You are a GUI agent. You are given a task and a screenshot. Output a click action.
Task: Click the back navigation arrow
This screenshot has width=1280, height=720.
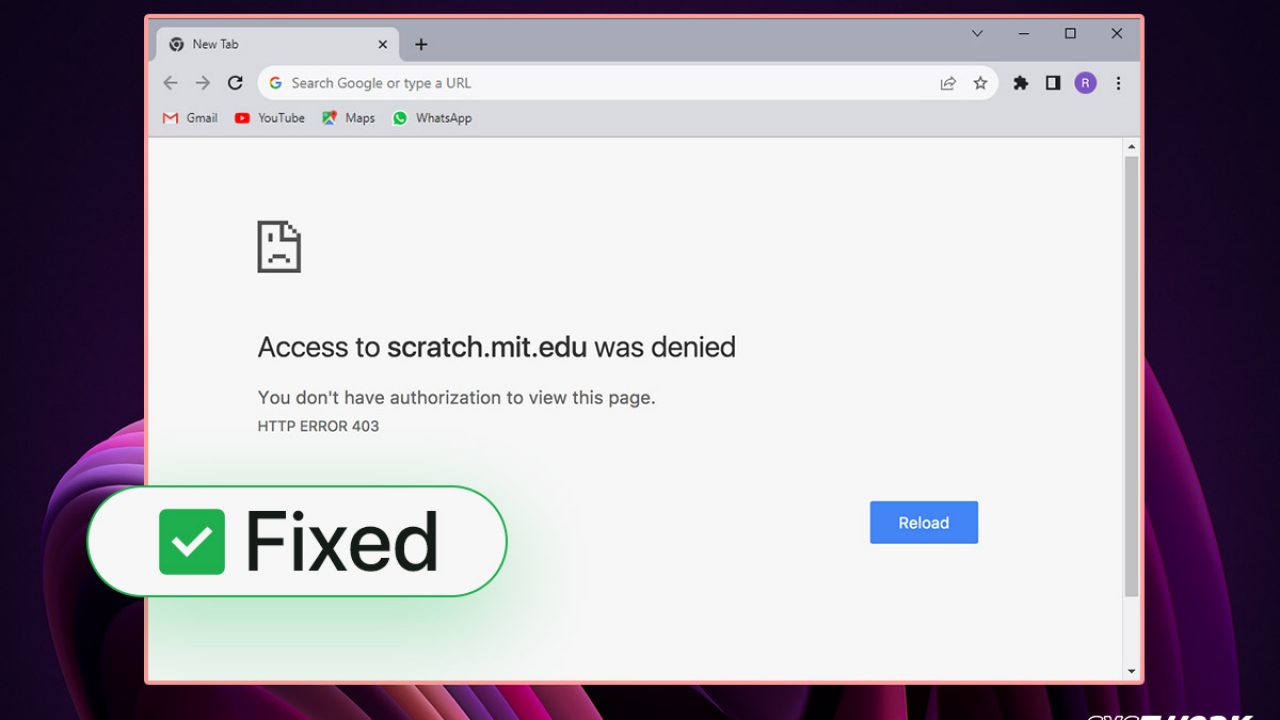click(170, 83)
